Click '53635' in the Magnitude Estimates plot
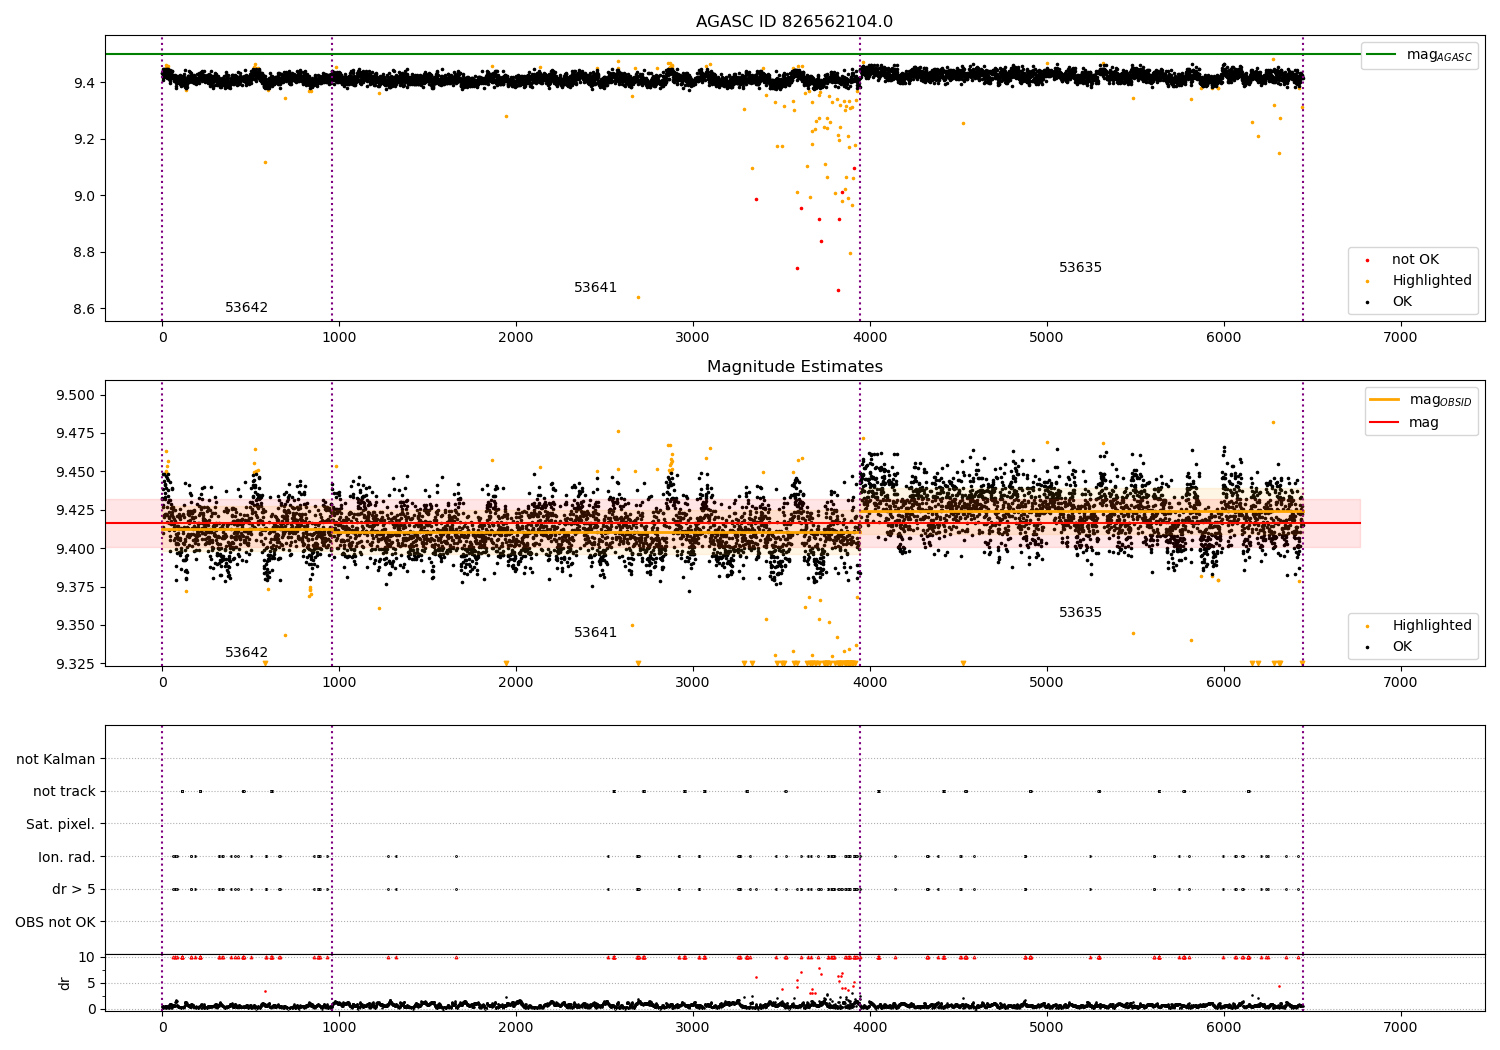 click(x=1080, y=612)
